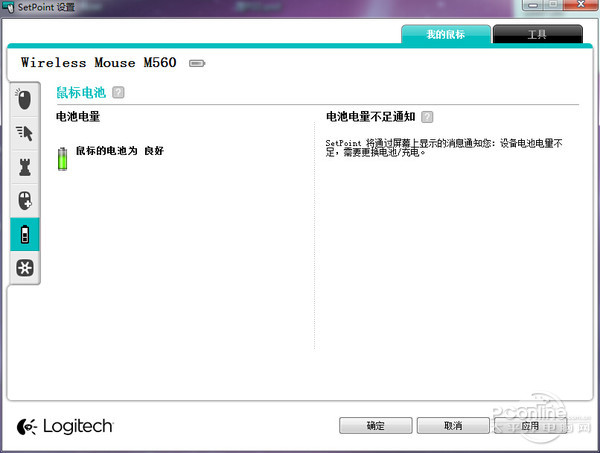Click the 确定 button
The height and width of the screenshot is (453, 600).
point(375,425)
